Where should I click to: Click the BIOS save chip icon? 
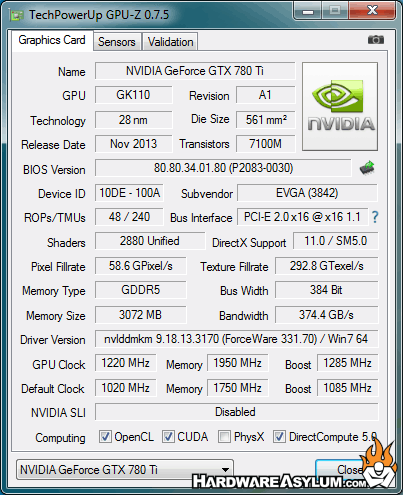367,168
